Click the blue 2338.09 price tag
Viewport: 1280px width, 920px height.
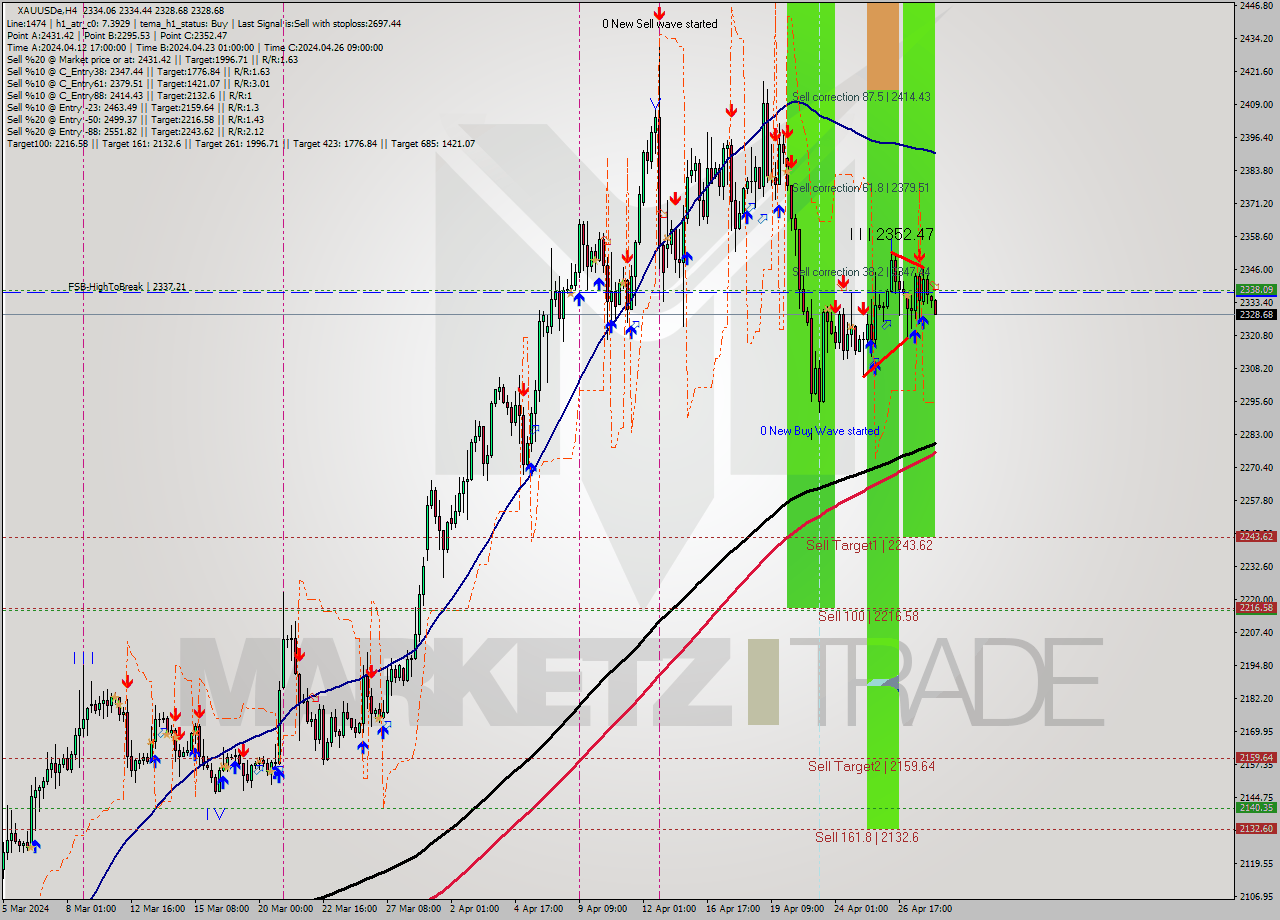click(x=1256, y=290)
